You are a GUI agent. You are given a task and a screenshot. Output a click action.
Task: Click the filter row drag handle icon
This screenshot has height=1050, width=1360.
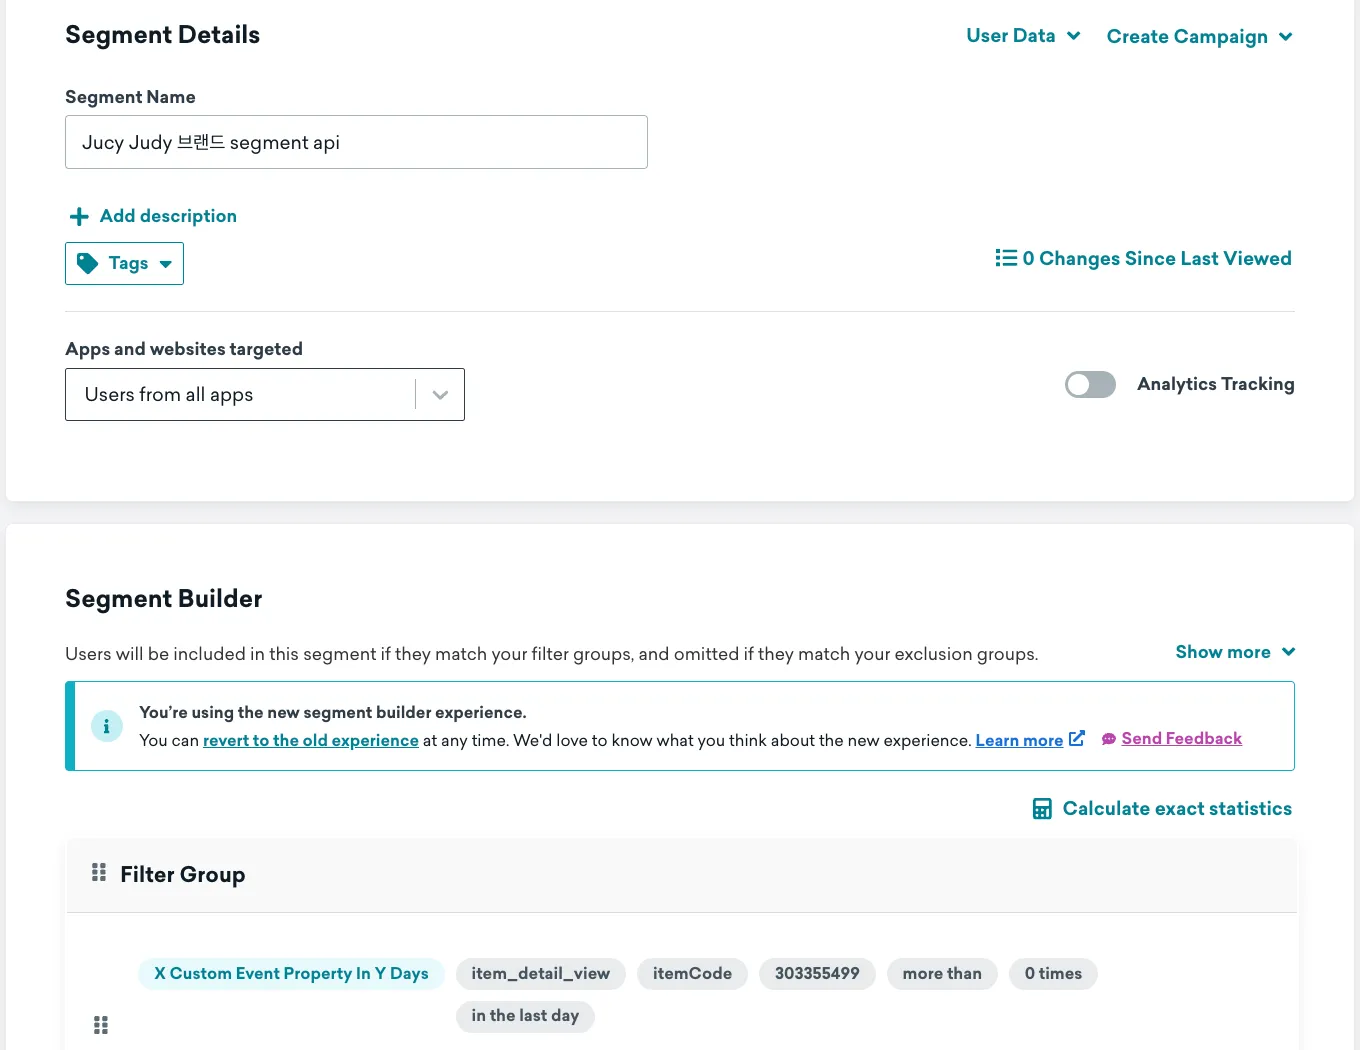coord(101,1025)
